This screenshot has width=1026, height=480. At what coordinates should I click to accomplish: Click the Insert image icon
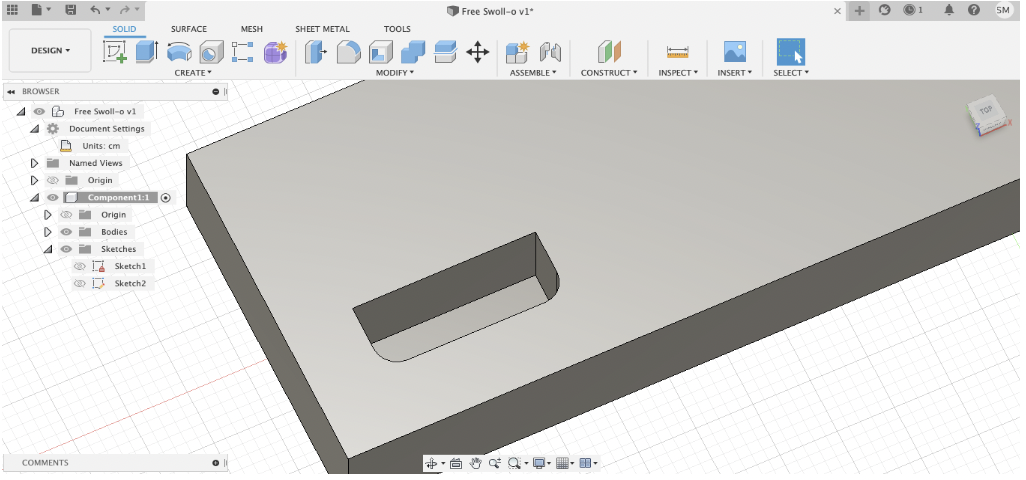tap(735, 52)
